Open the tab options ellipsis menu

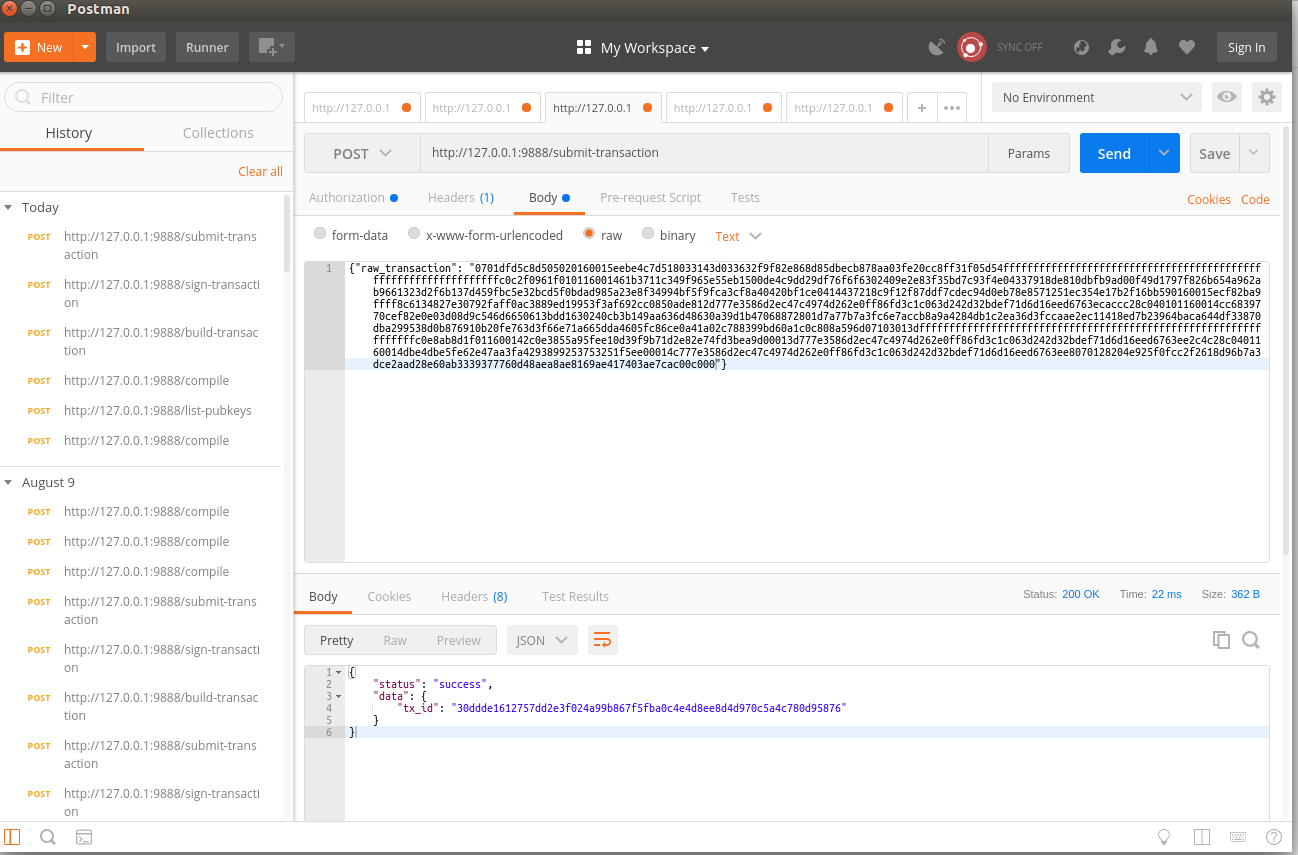(951, 108)
